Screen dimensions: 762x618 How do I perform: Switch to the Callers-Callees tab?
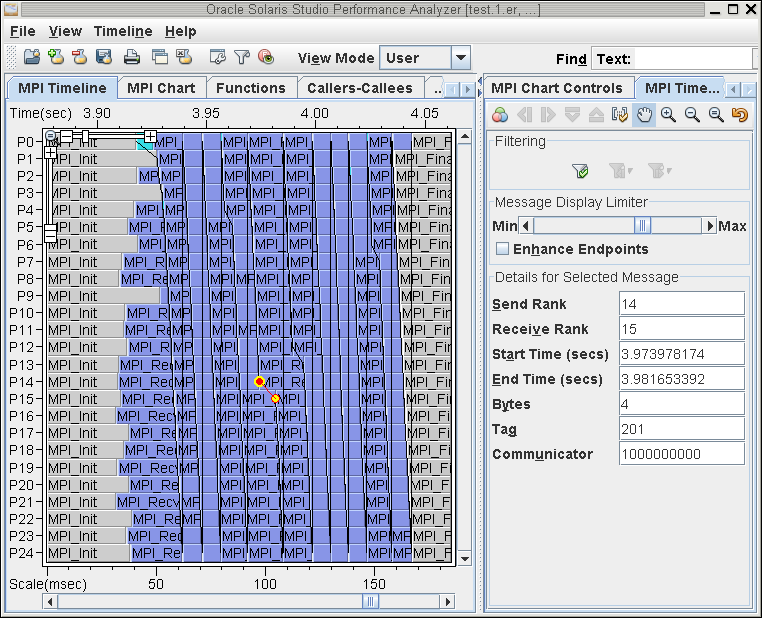click(x=360, y=88)
